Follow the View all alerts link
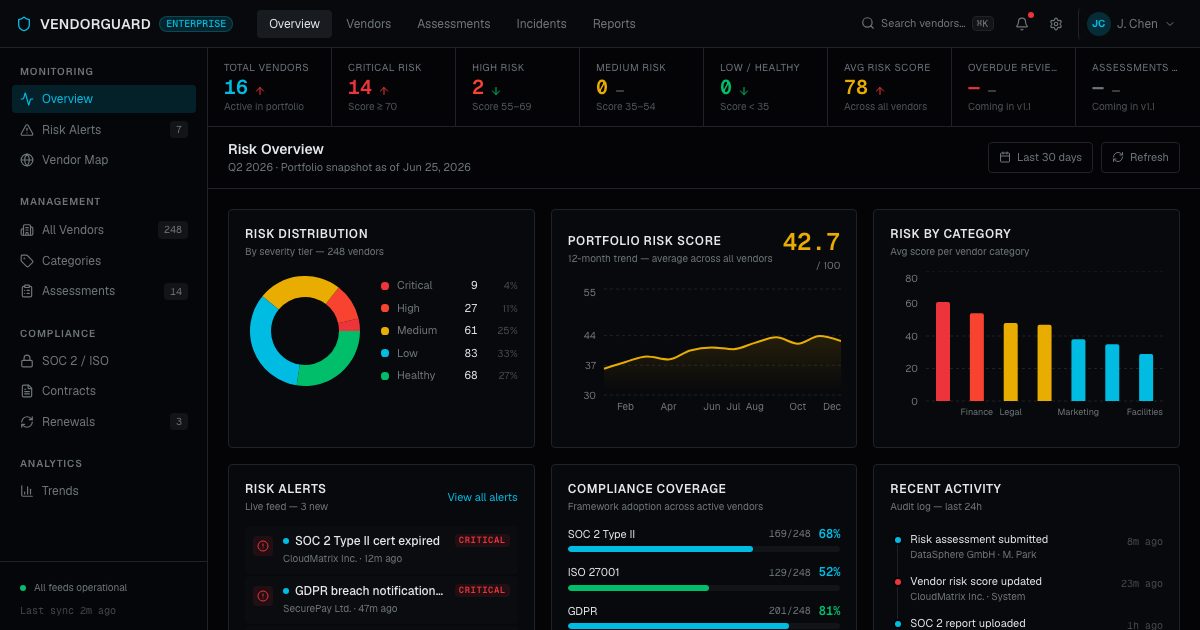The width and height of the screenshot is (1200, 630). [482, 497]
